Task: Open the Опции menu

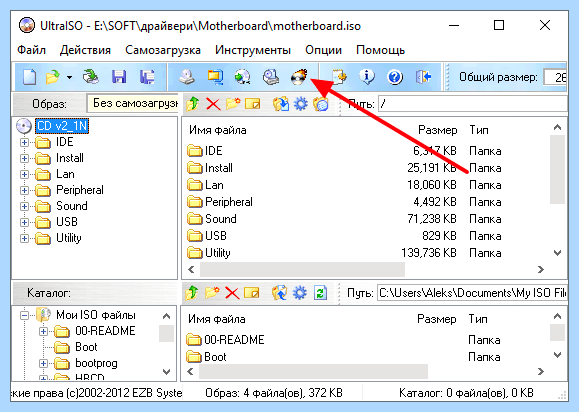Action: pyautogui.click(x=323, y=50)
